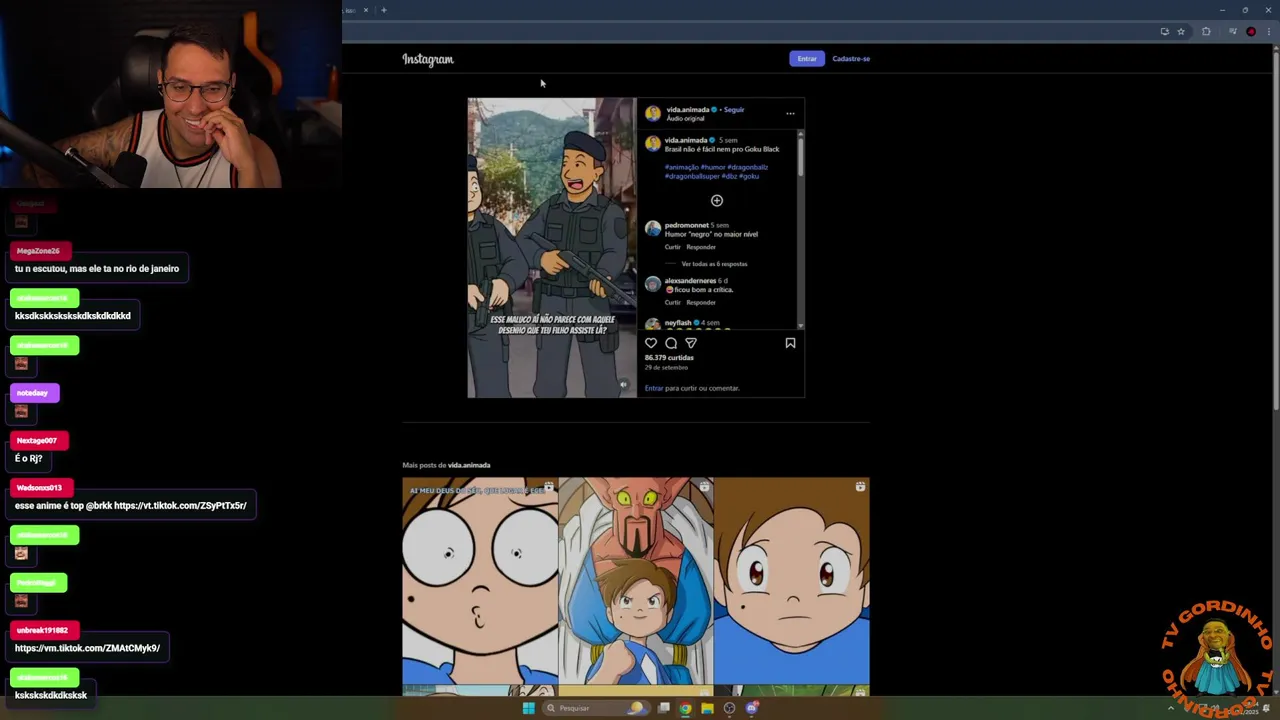Click MegaZone26 chat username
This screenshot has width=1280, height=720.
point(38,251)
